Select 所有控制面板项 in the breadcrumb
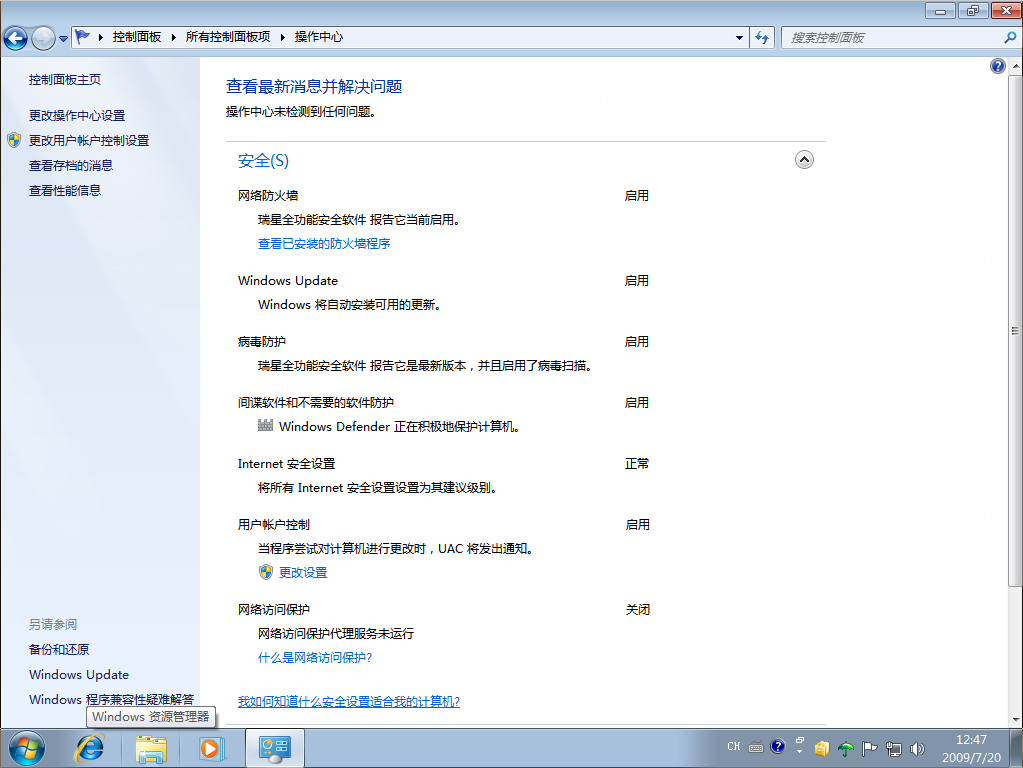 click(228, 37)
